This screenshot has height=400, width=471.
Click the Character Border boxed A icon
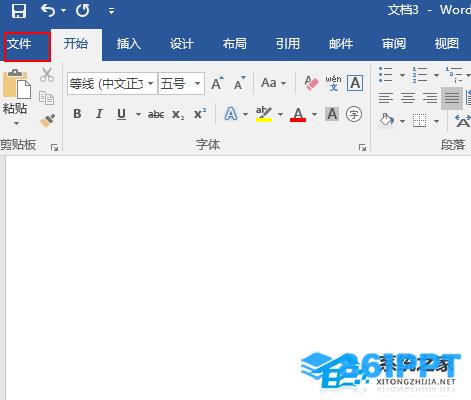click(x=355, y=83)
